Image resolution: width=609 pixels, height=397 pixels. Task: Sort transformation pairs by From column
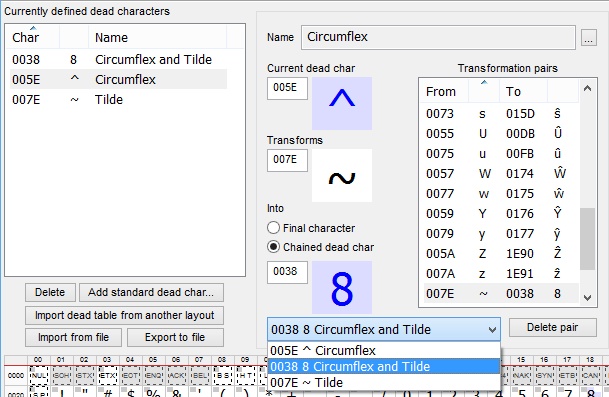(x=444, y=92)
